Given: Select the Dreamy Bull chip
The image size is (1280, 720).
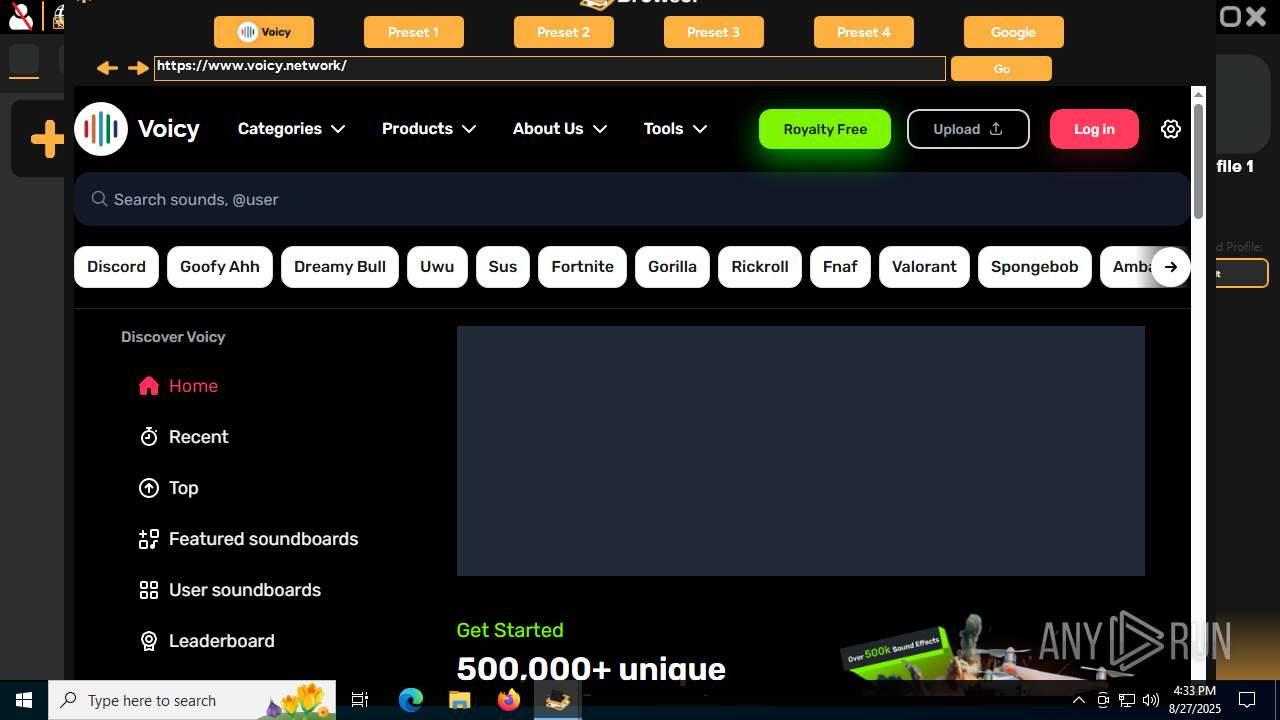Looking at the screenshot, I should pos(340,267).
